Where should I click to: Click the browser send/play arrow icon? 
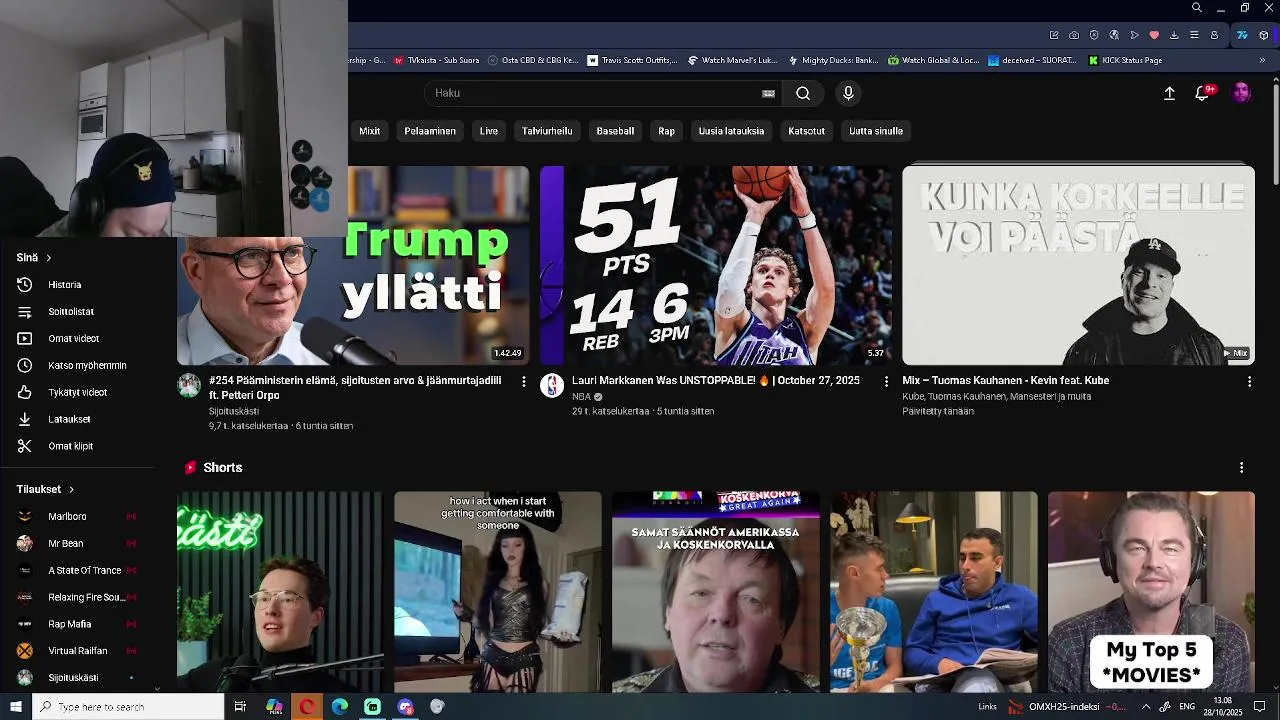1134,35
